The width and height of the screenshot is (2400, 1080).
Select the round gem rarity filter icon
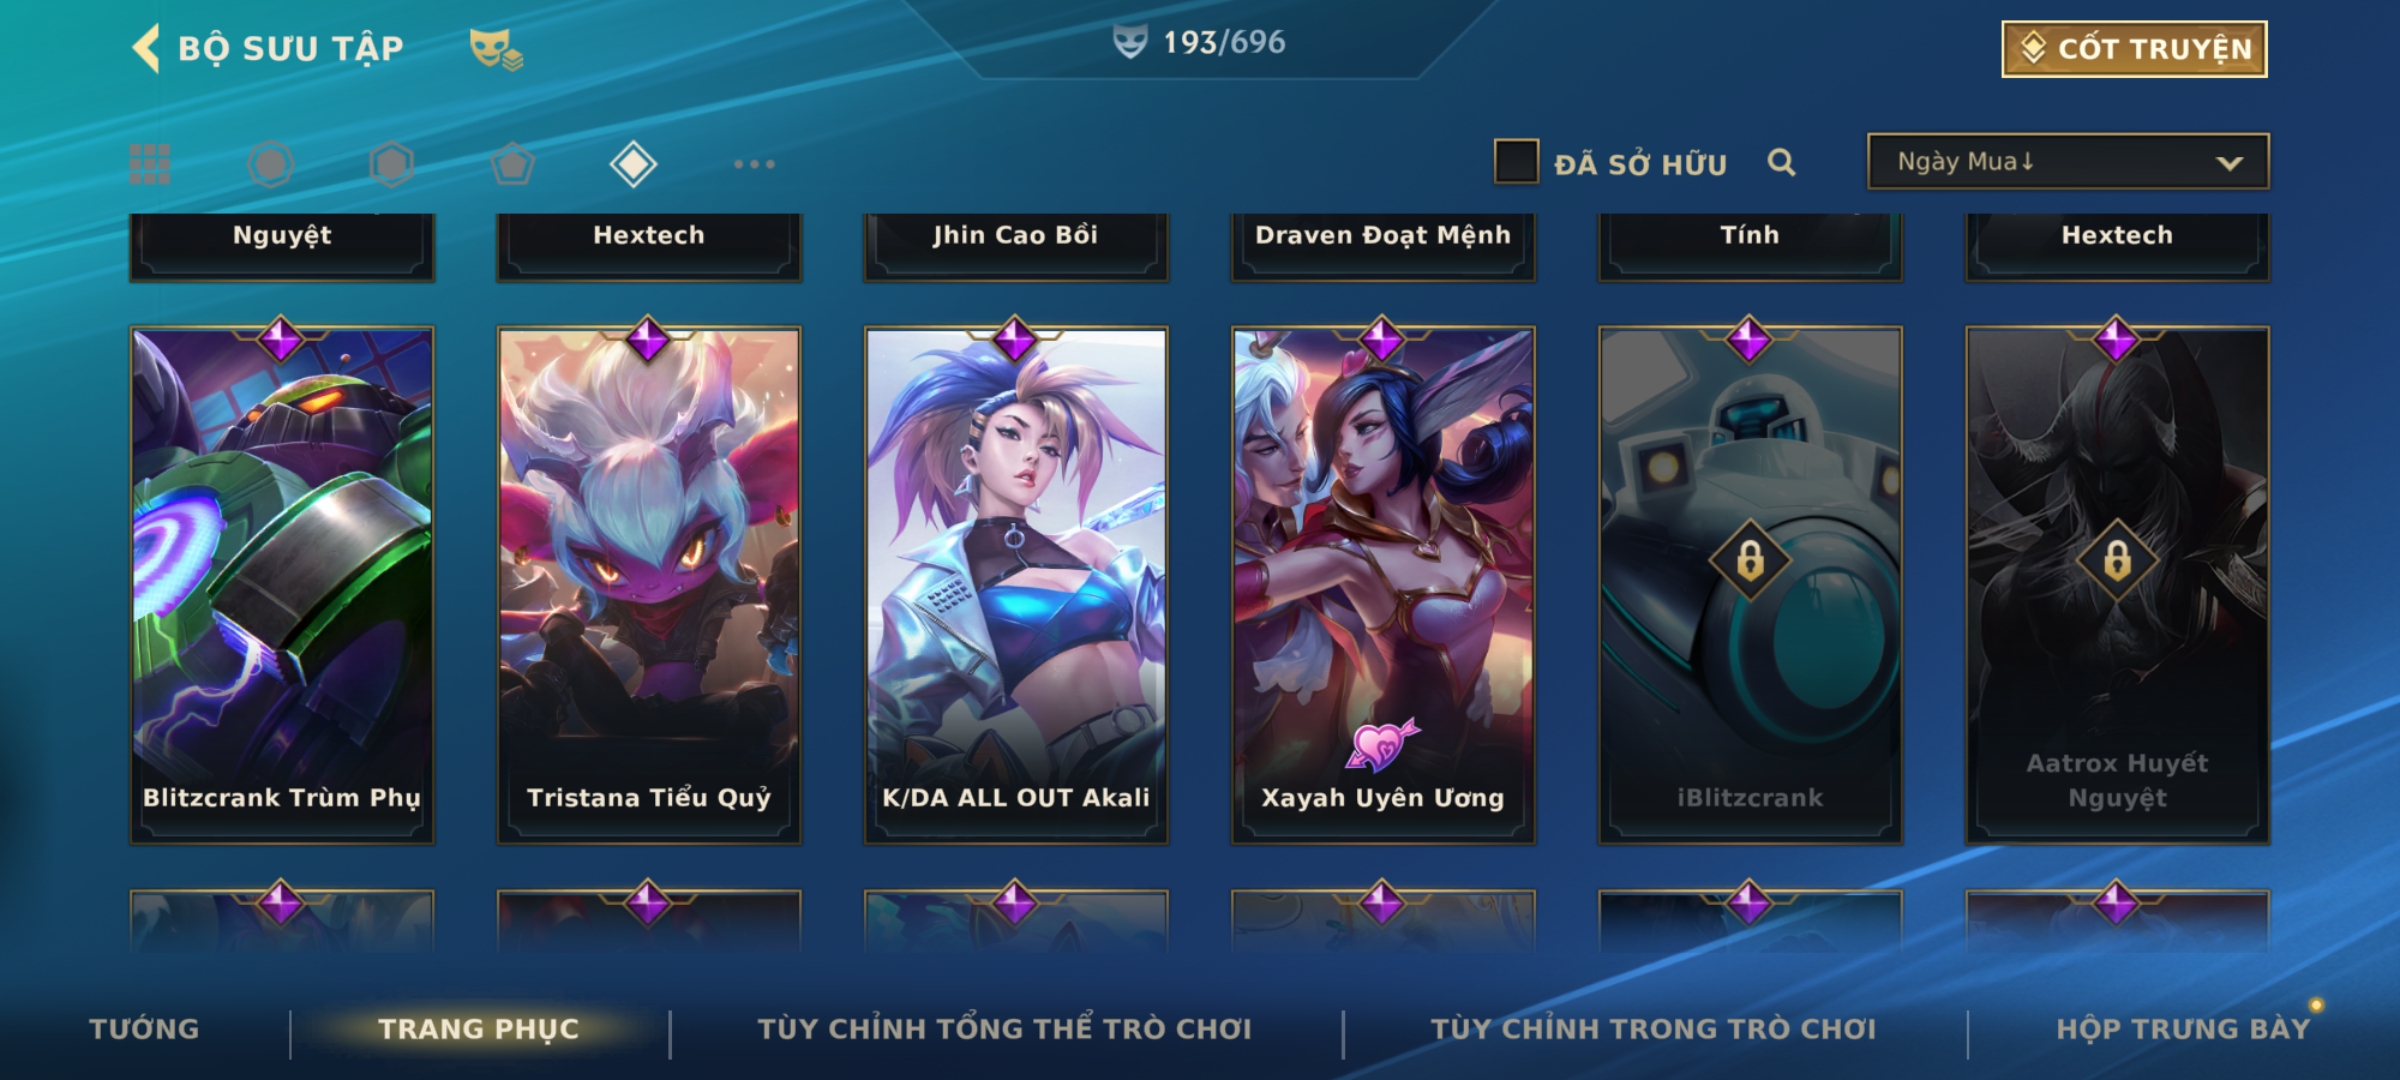271,164
